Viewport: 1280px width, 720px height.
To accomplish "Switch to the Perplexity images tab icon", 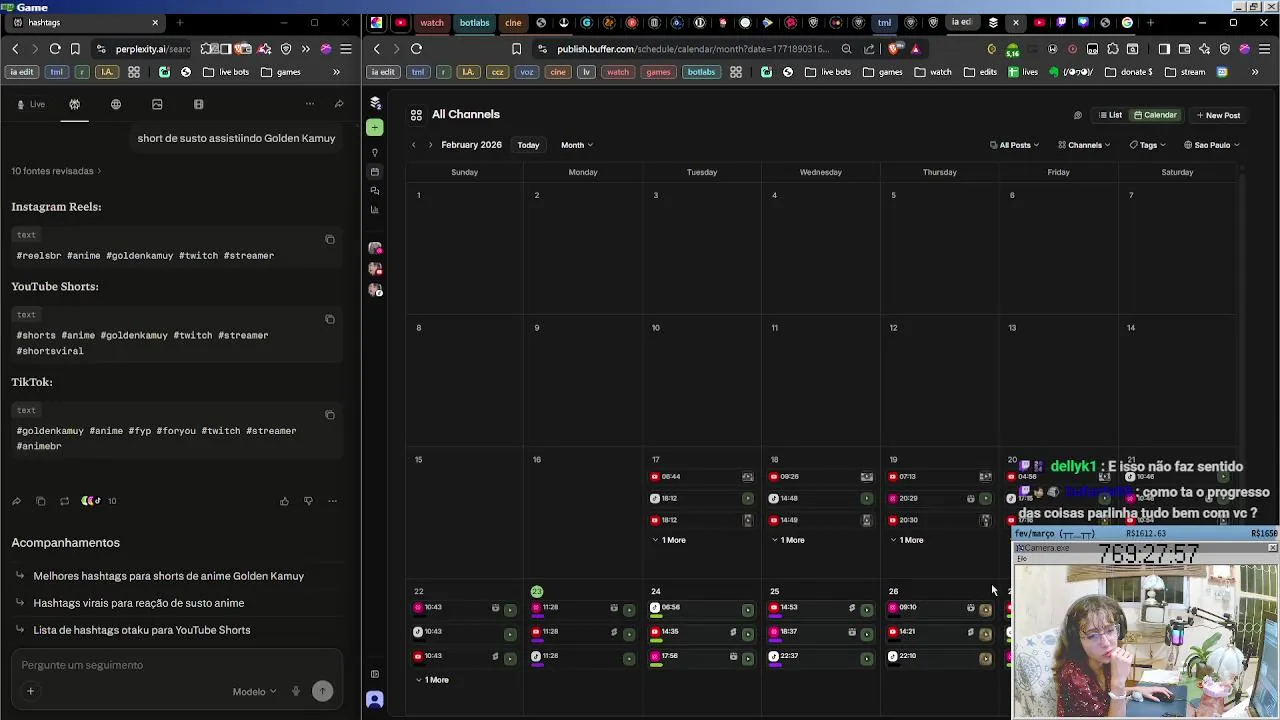I will [157, 104].
